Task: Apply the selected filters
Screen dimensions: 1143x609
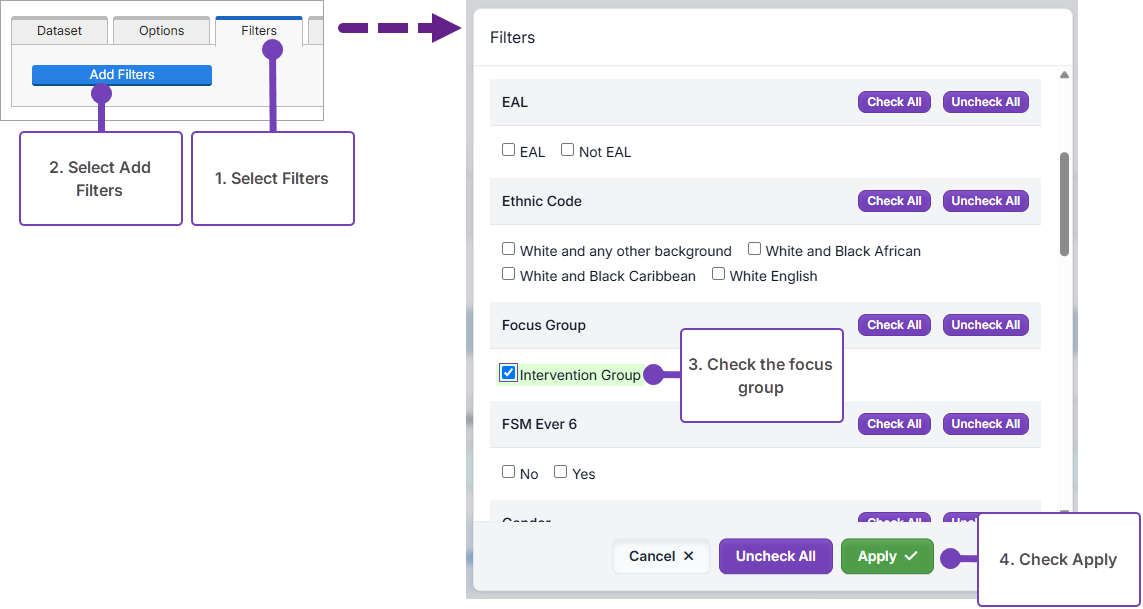Action: point(887,557)
